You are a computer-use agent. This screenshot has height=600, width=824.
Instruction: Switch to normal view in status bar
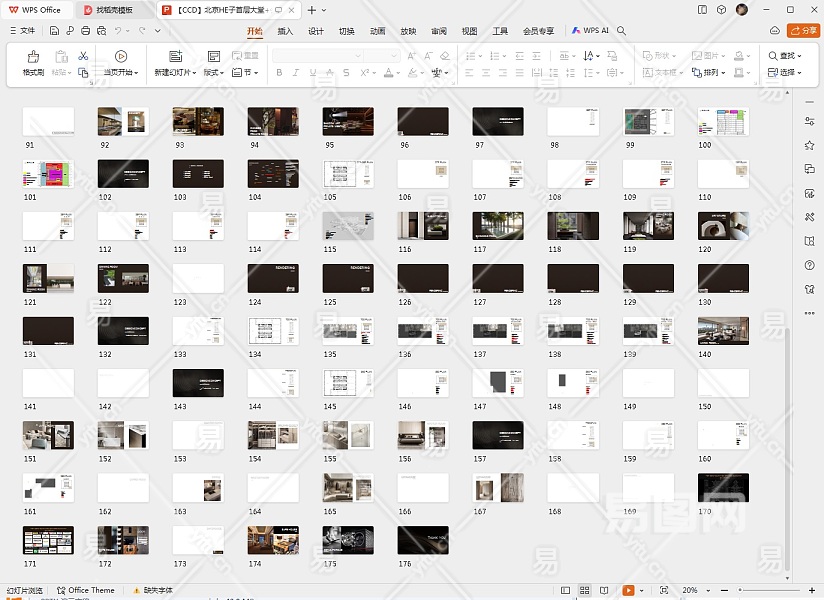click(566, 591)
